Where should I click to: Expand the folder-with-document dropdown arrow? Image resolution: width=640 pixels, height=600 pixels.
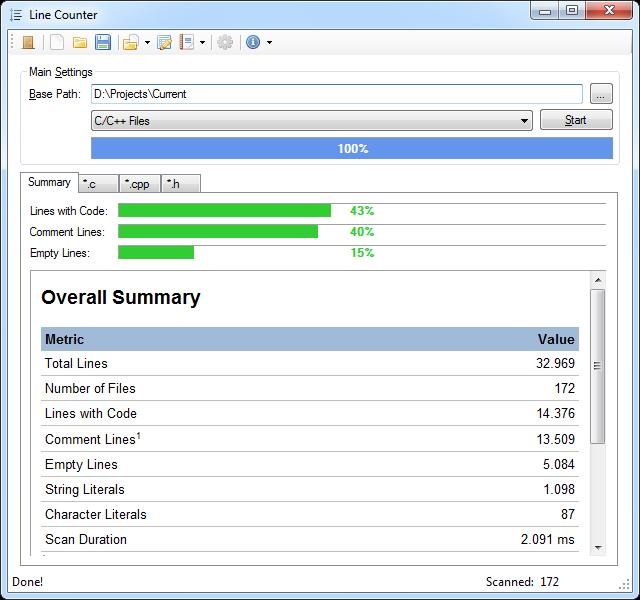click(x=147, y=43)
